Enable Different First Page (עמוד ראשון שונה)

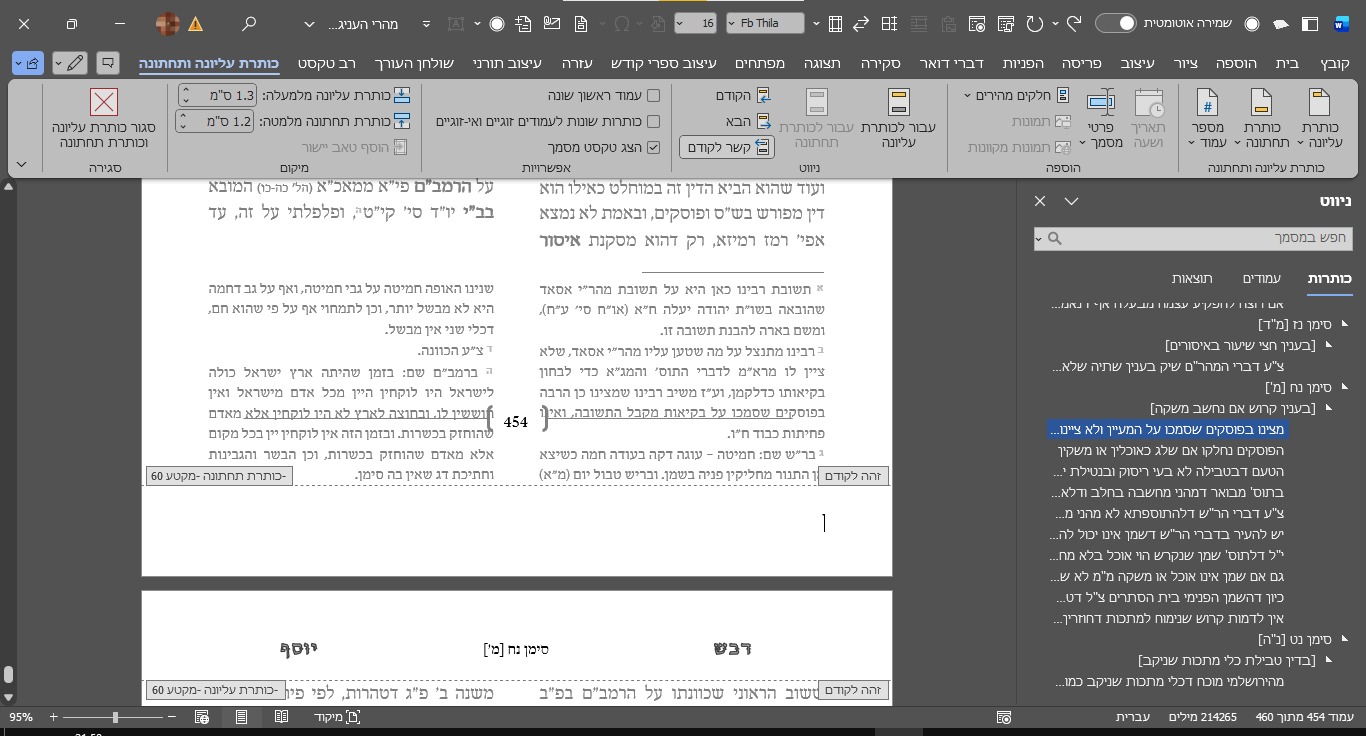click(653, 96)
